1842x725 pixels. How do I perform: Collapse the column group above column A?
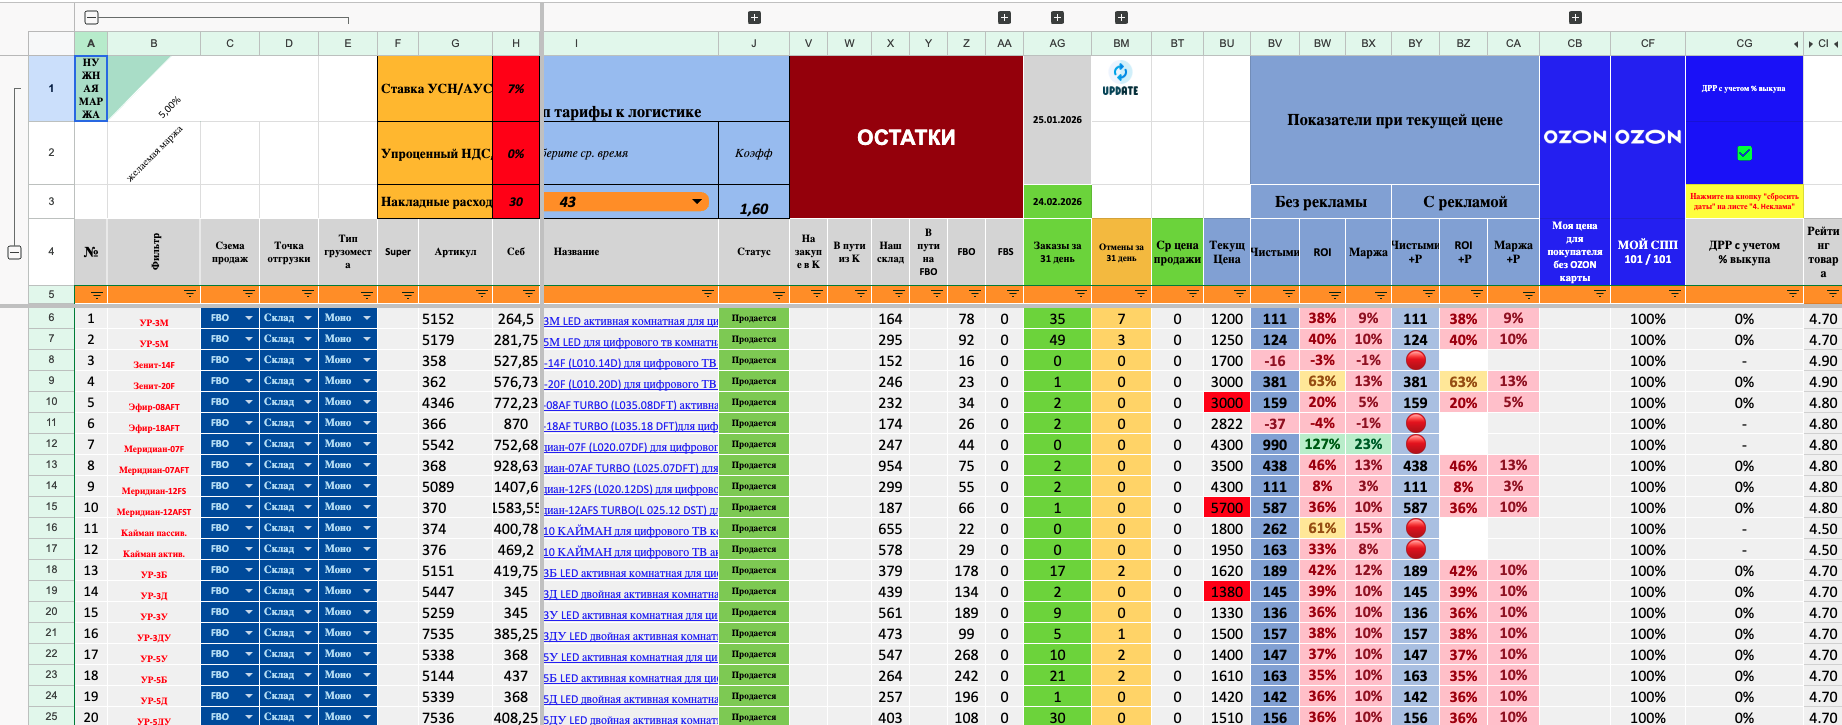[91, 17]
